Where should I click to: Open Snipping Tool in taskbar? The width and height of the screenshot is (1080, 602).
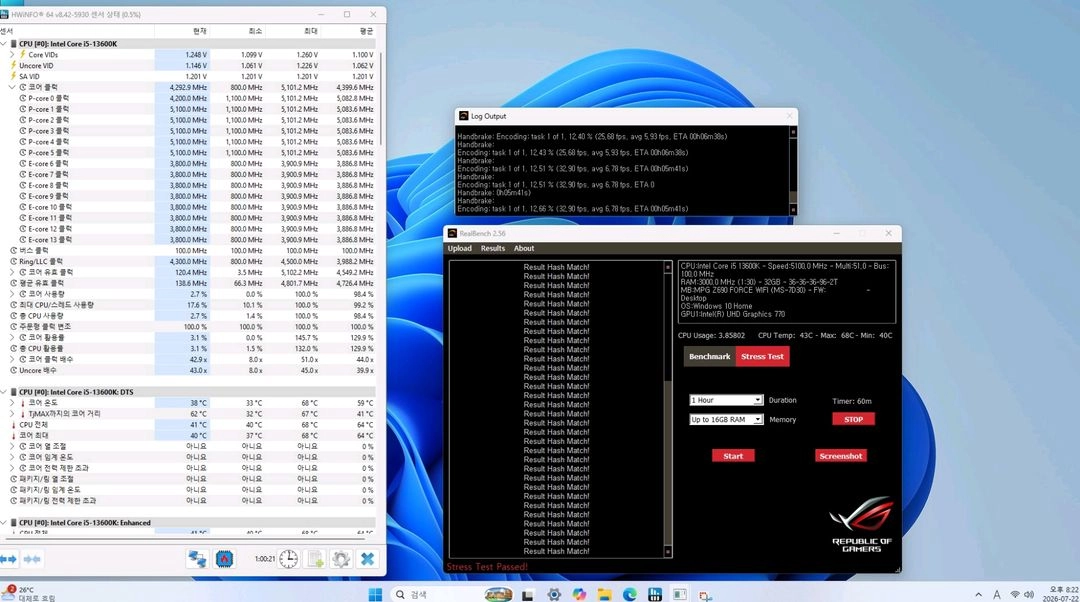coord(705,595)
